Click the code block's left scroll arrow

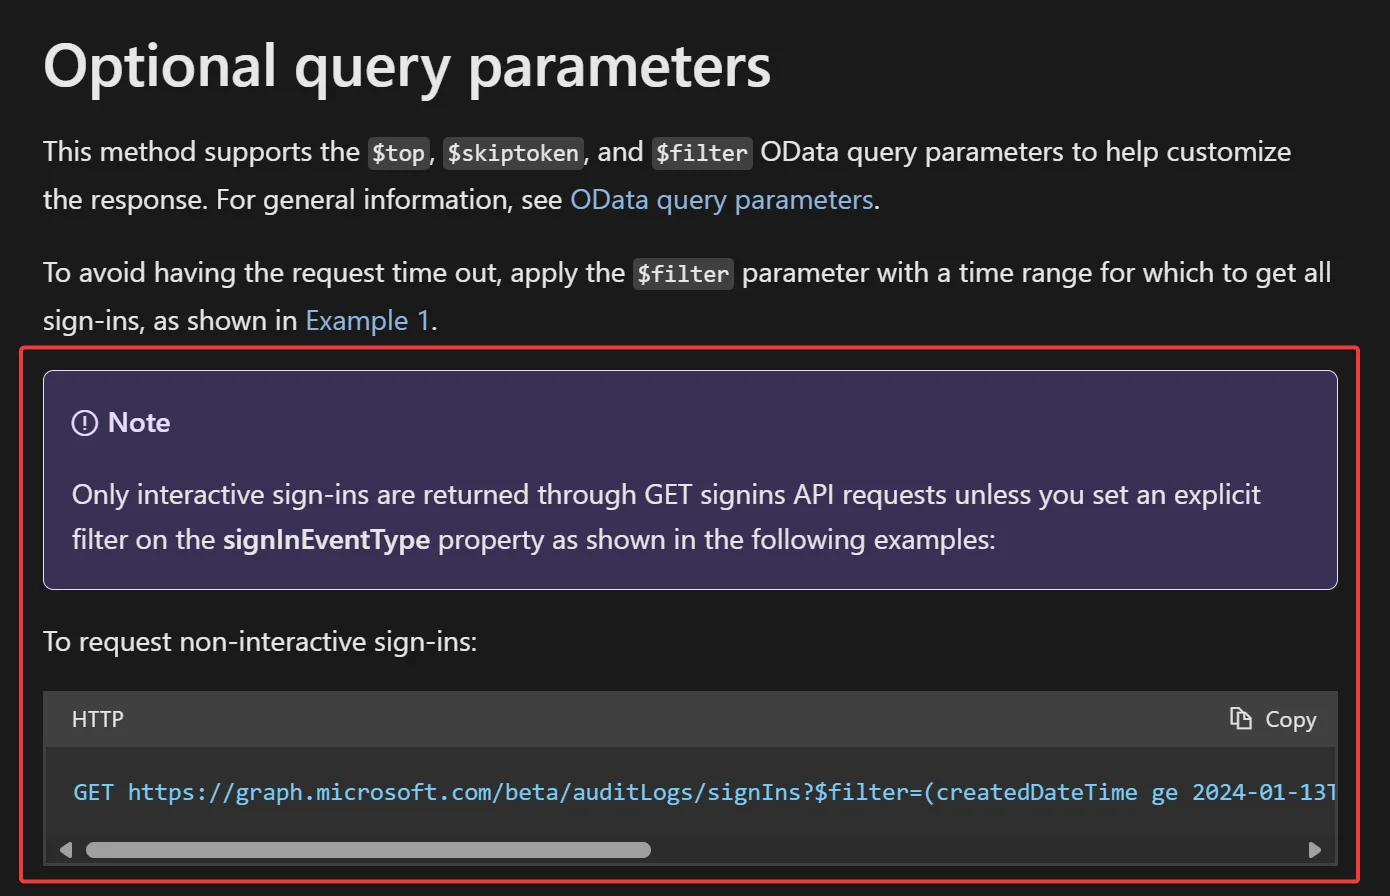66,850
